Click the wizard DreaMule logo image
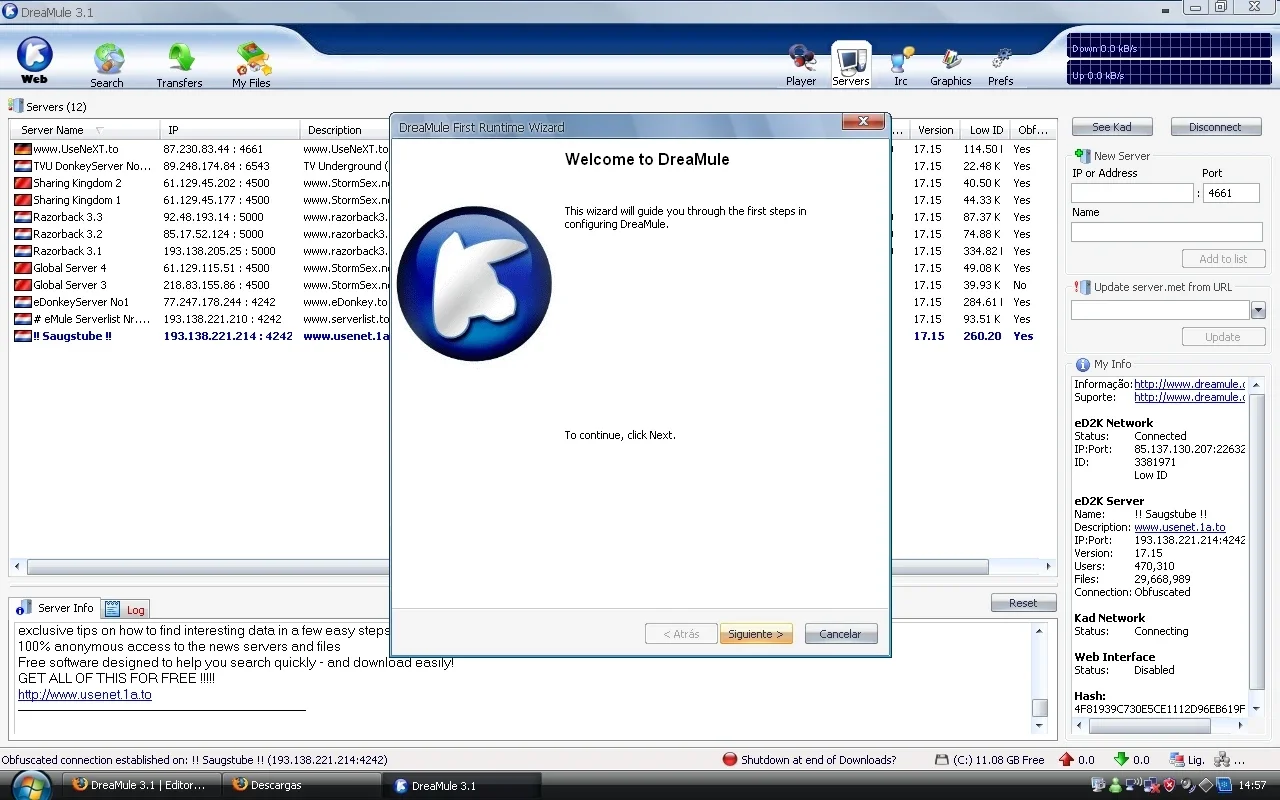Viewport: 1280px width, 800px height. 474,283
